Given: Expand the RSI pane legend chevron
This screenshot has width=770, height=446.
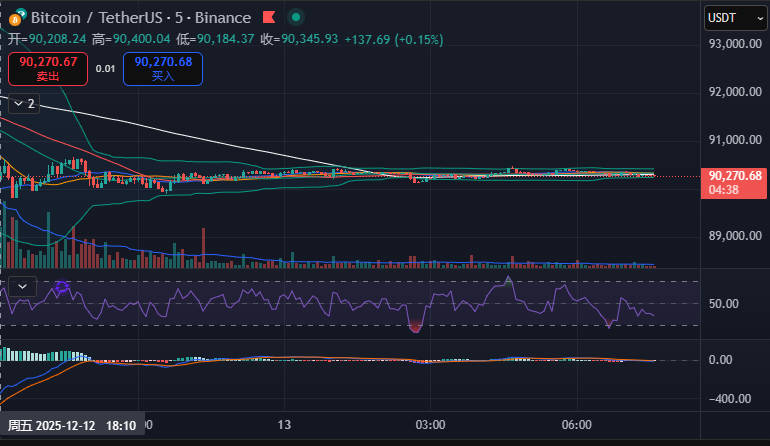Looking at the screenshot, I should coord(22,286).
